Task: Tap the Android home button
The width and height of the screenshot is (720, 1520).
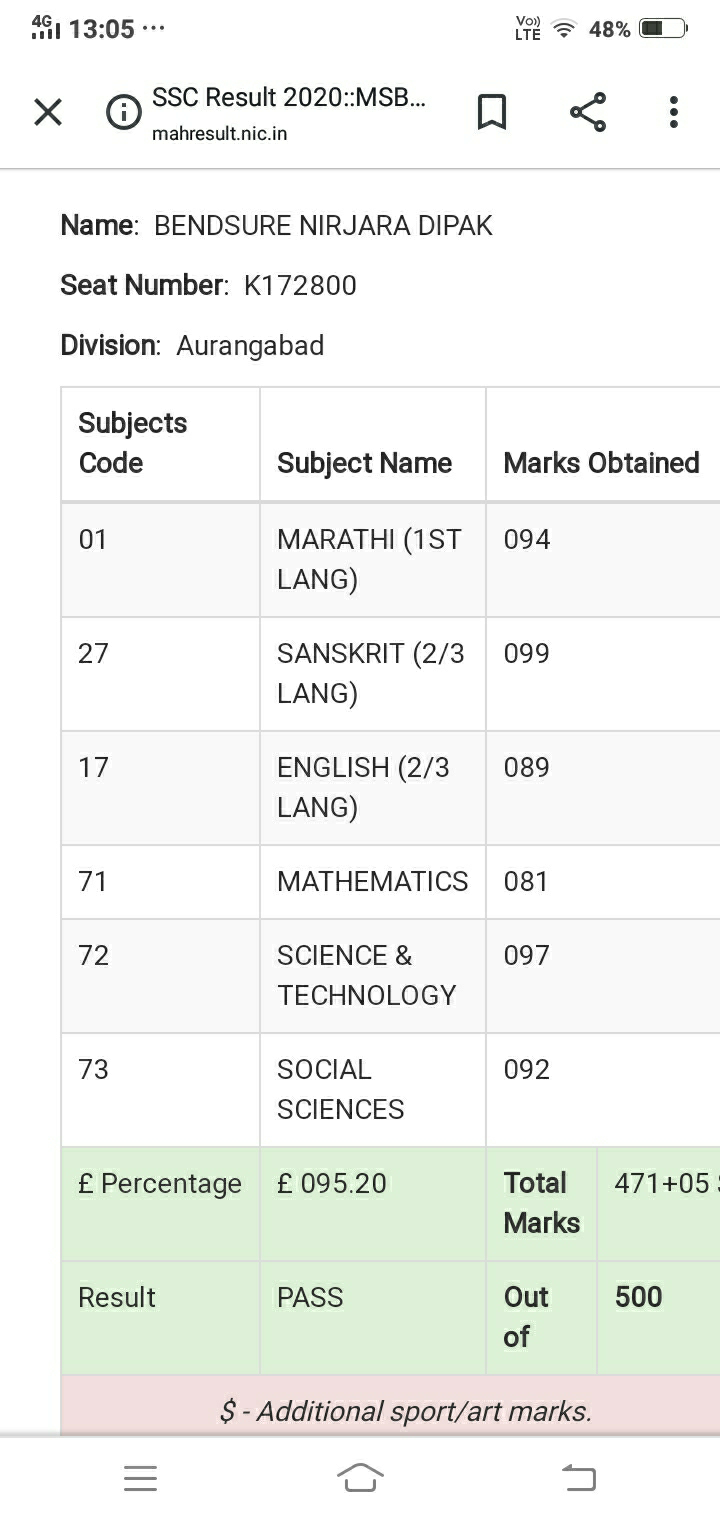Action: (360, 1477)
